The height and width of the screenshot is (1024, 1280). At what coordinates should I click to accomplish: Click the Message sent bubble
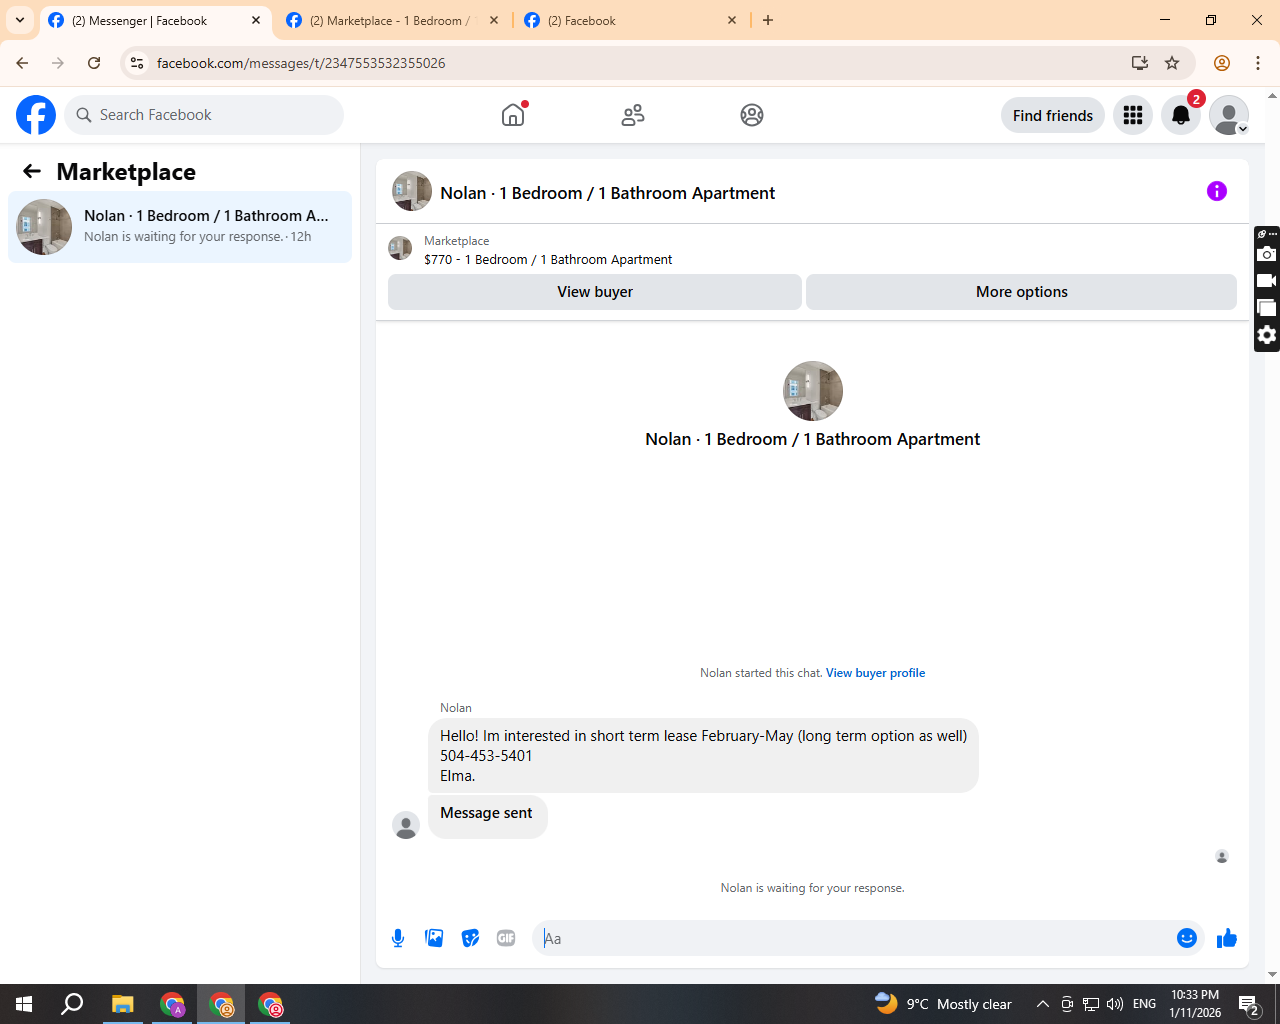(x=487, y=816)
